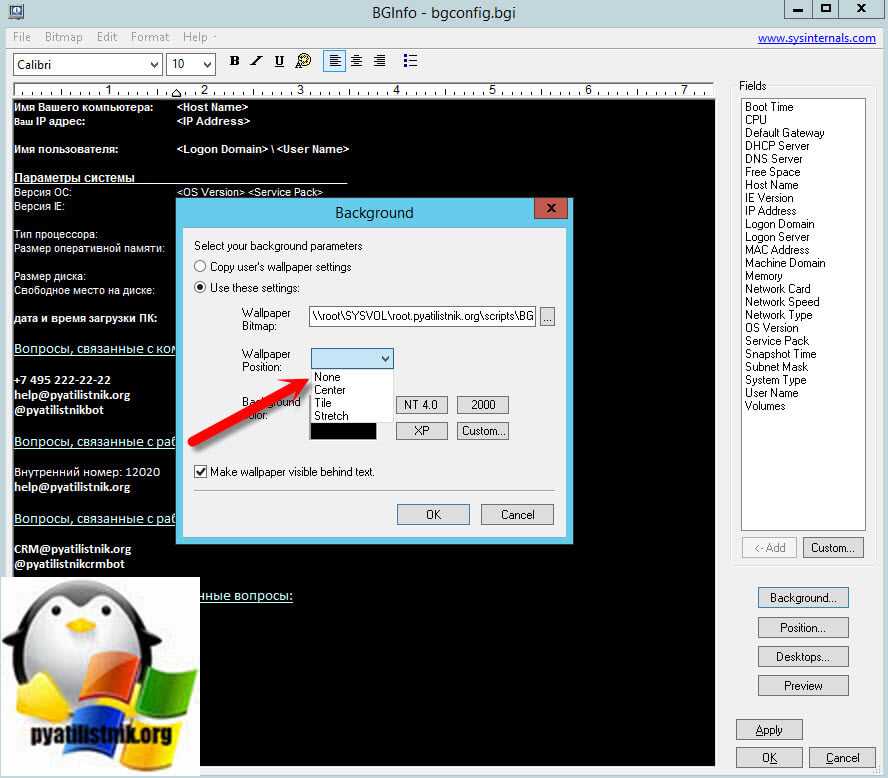Toggle bullet list formatting
Screen dimensions: 888x778
tap(410, 61)
